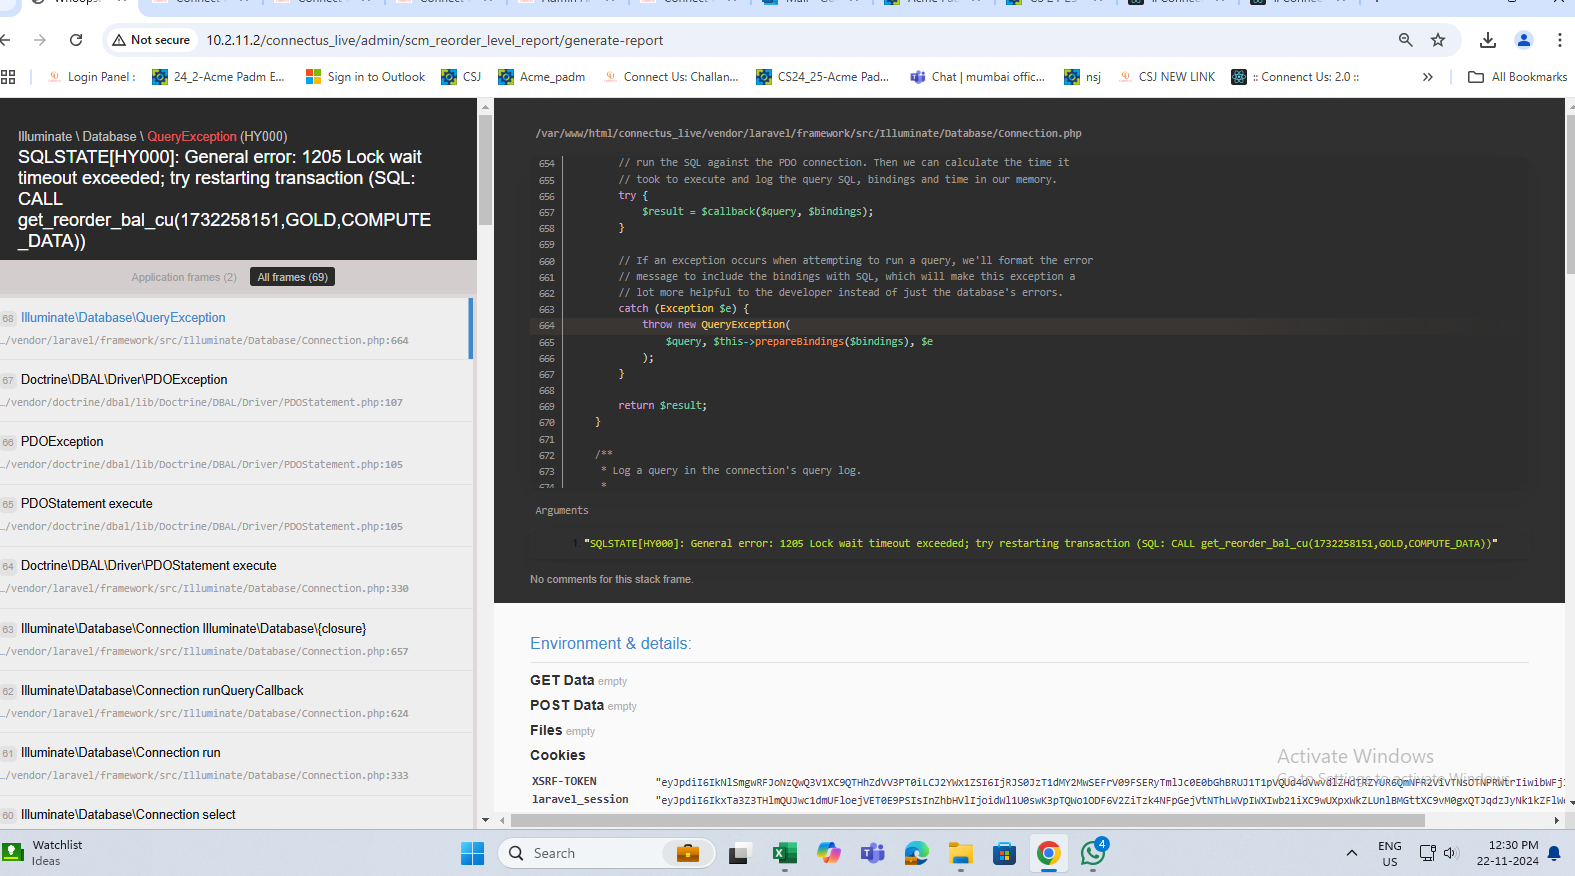The height and width of the screenshot is (876, 1575).
Task: Open the Chrome profile avatar
Action: (1524, 40)
